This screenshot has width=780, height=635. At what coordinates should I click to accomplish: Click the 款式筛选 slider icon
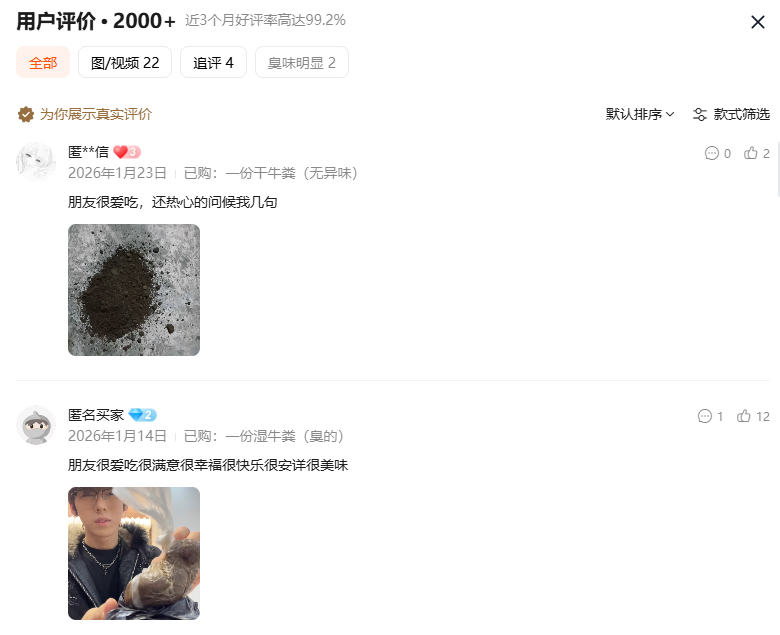click(x=699, y=114)
